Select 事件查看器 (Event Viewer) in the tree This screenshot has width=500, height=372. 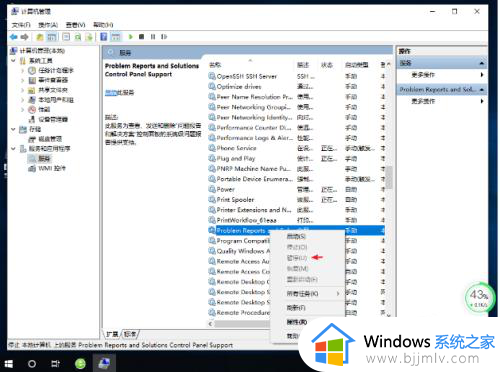tap(53, 80)
